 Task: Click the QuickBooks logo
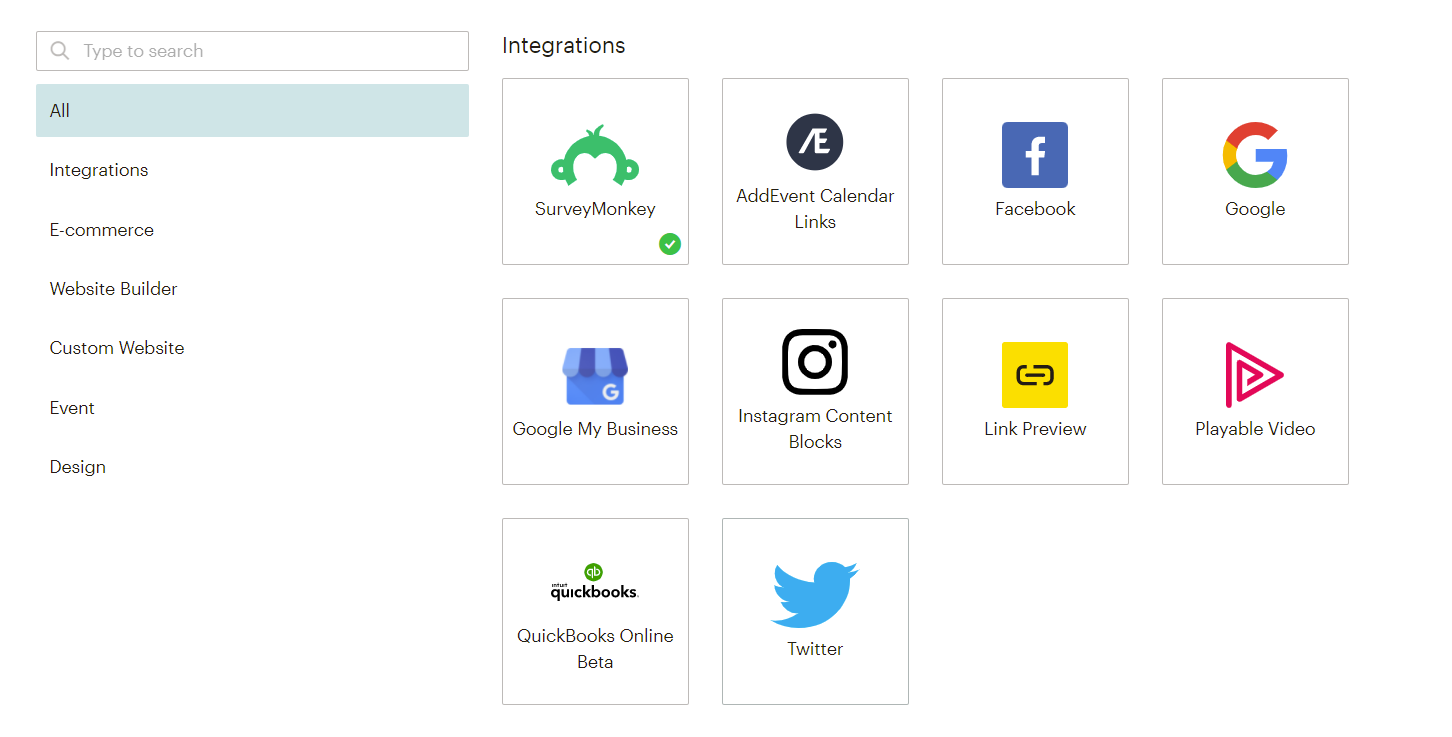(595, 583)
